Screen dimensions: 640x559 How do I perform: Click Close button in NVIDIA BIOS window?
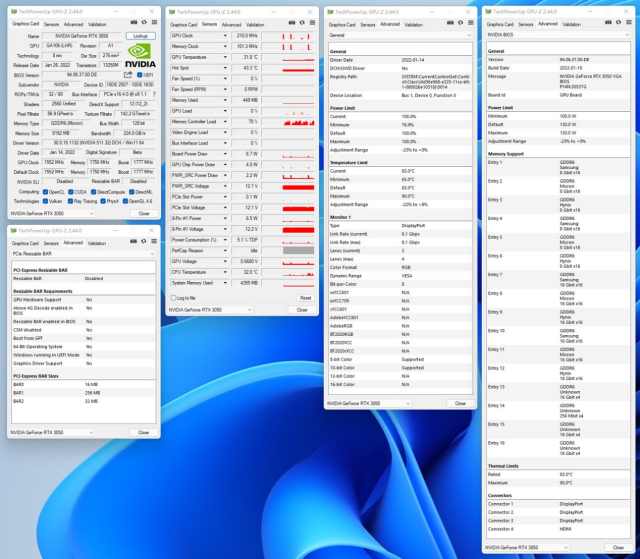click(618, 548)
